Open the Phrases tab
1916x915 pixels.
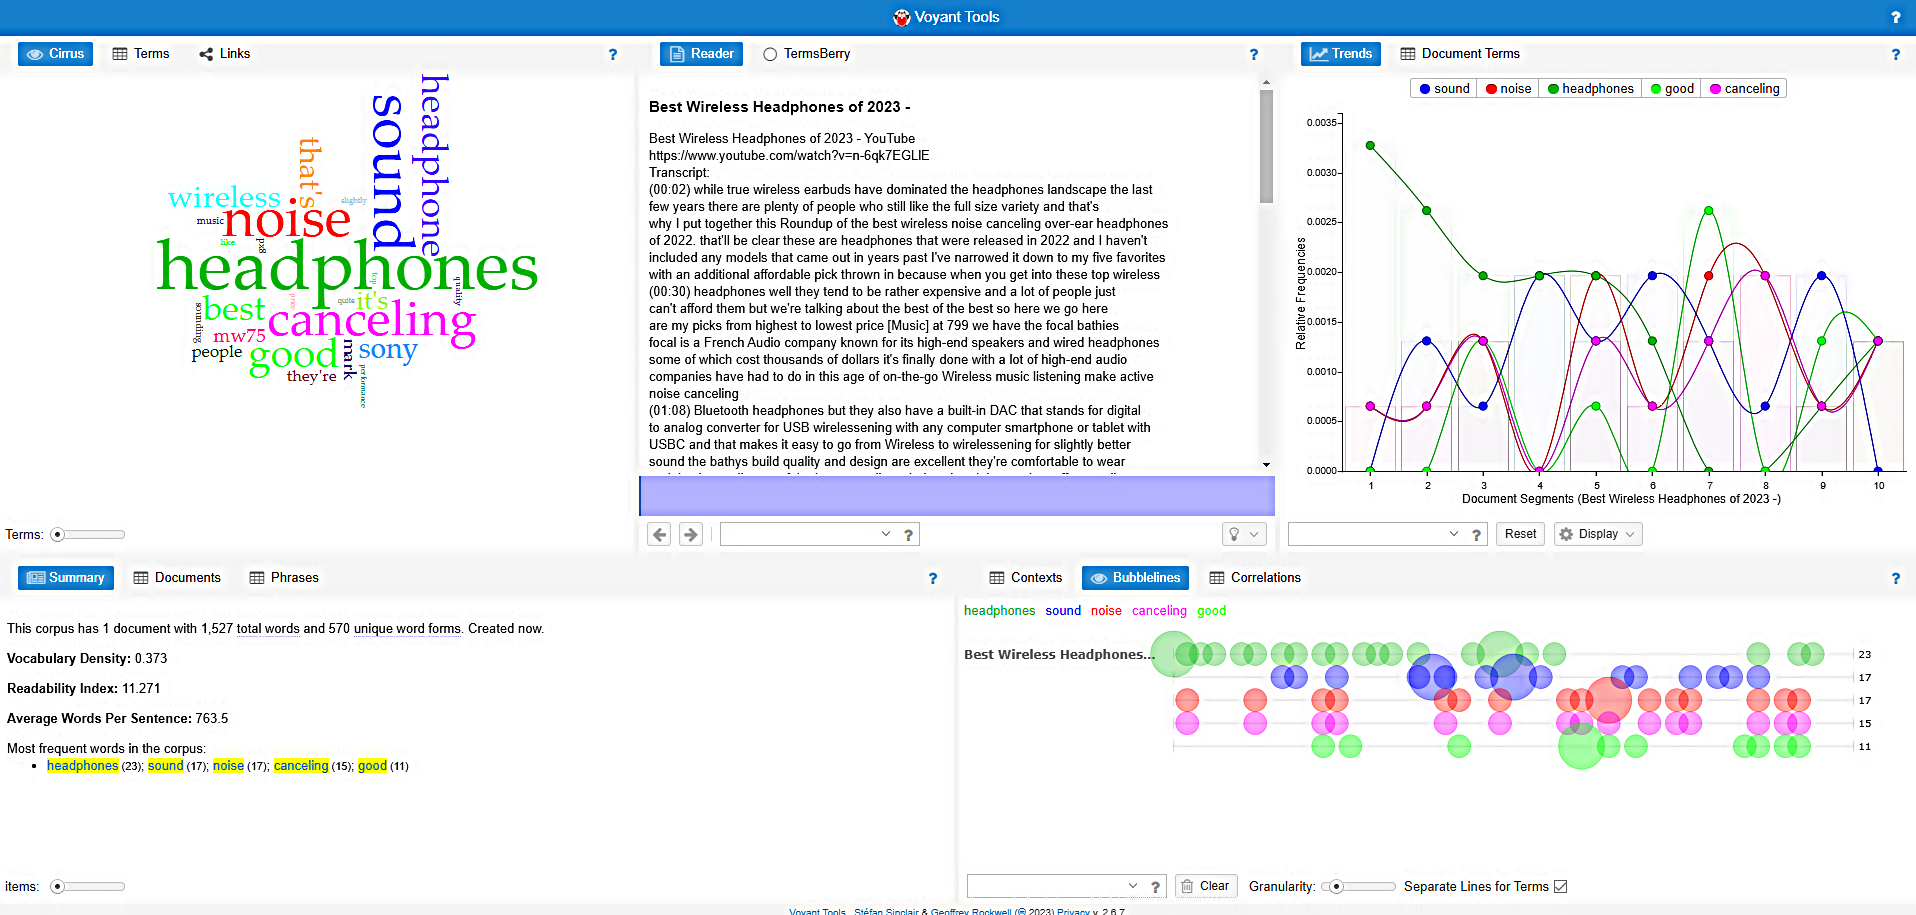coord(284,578)
